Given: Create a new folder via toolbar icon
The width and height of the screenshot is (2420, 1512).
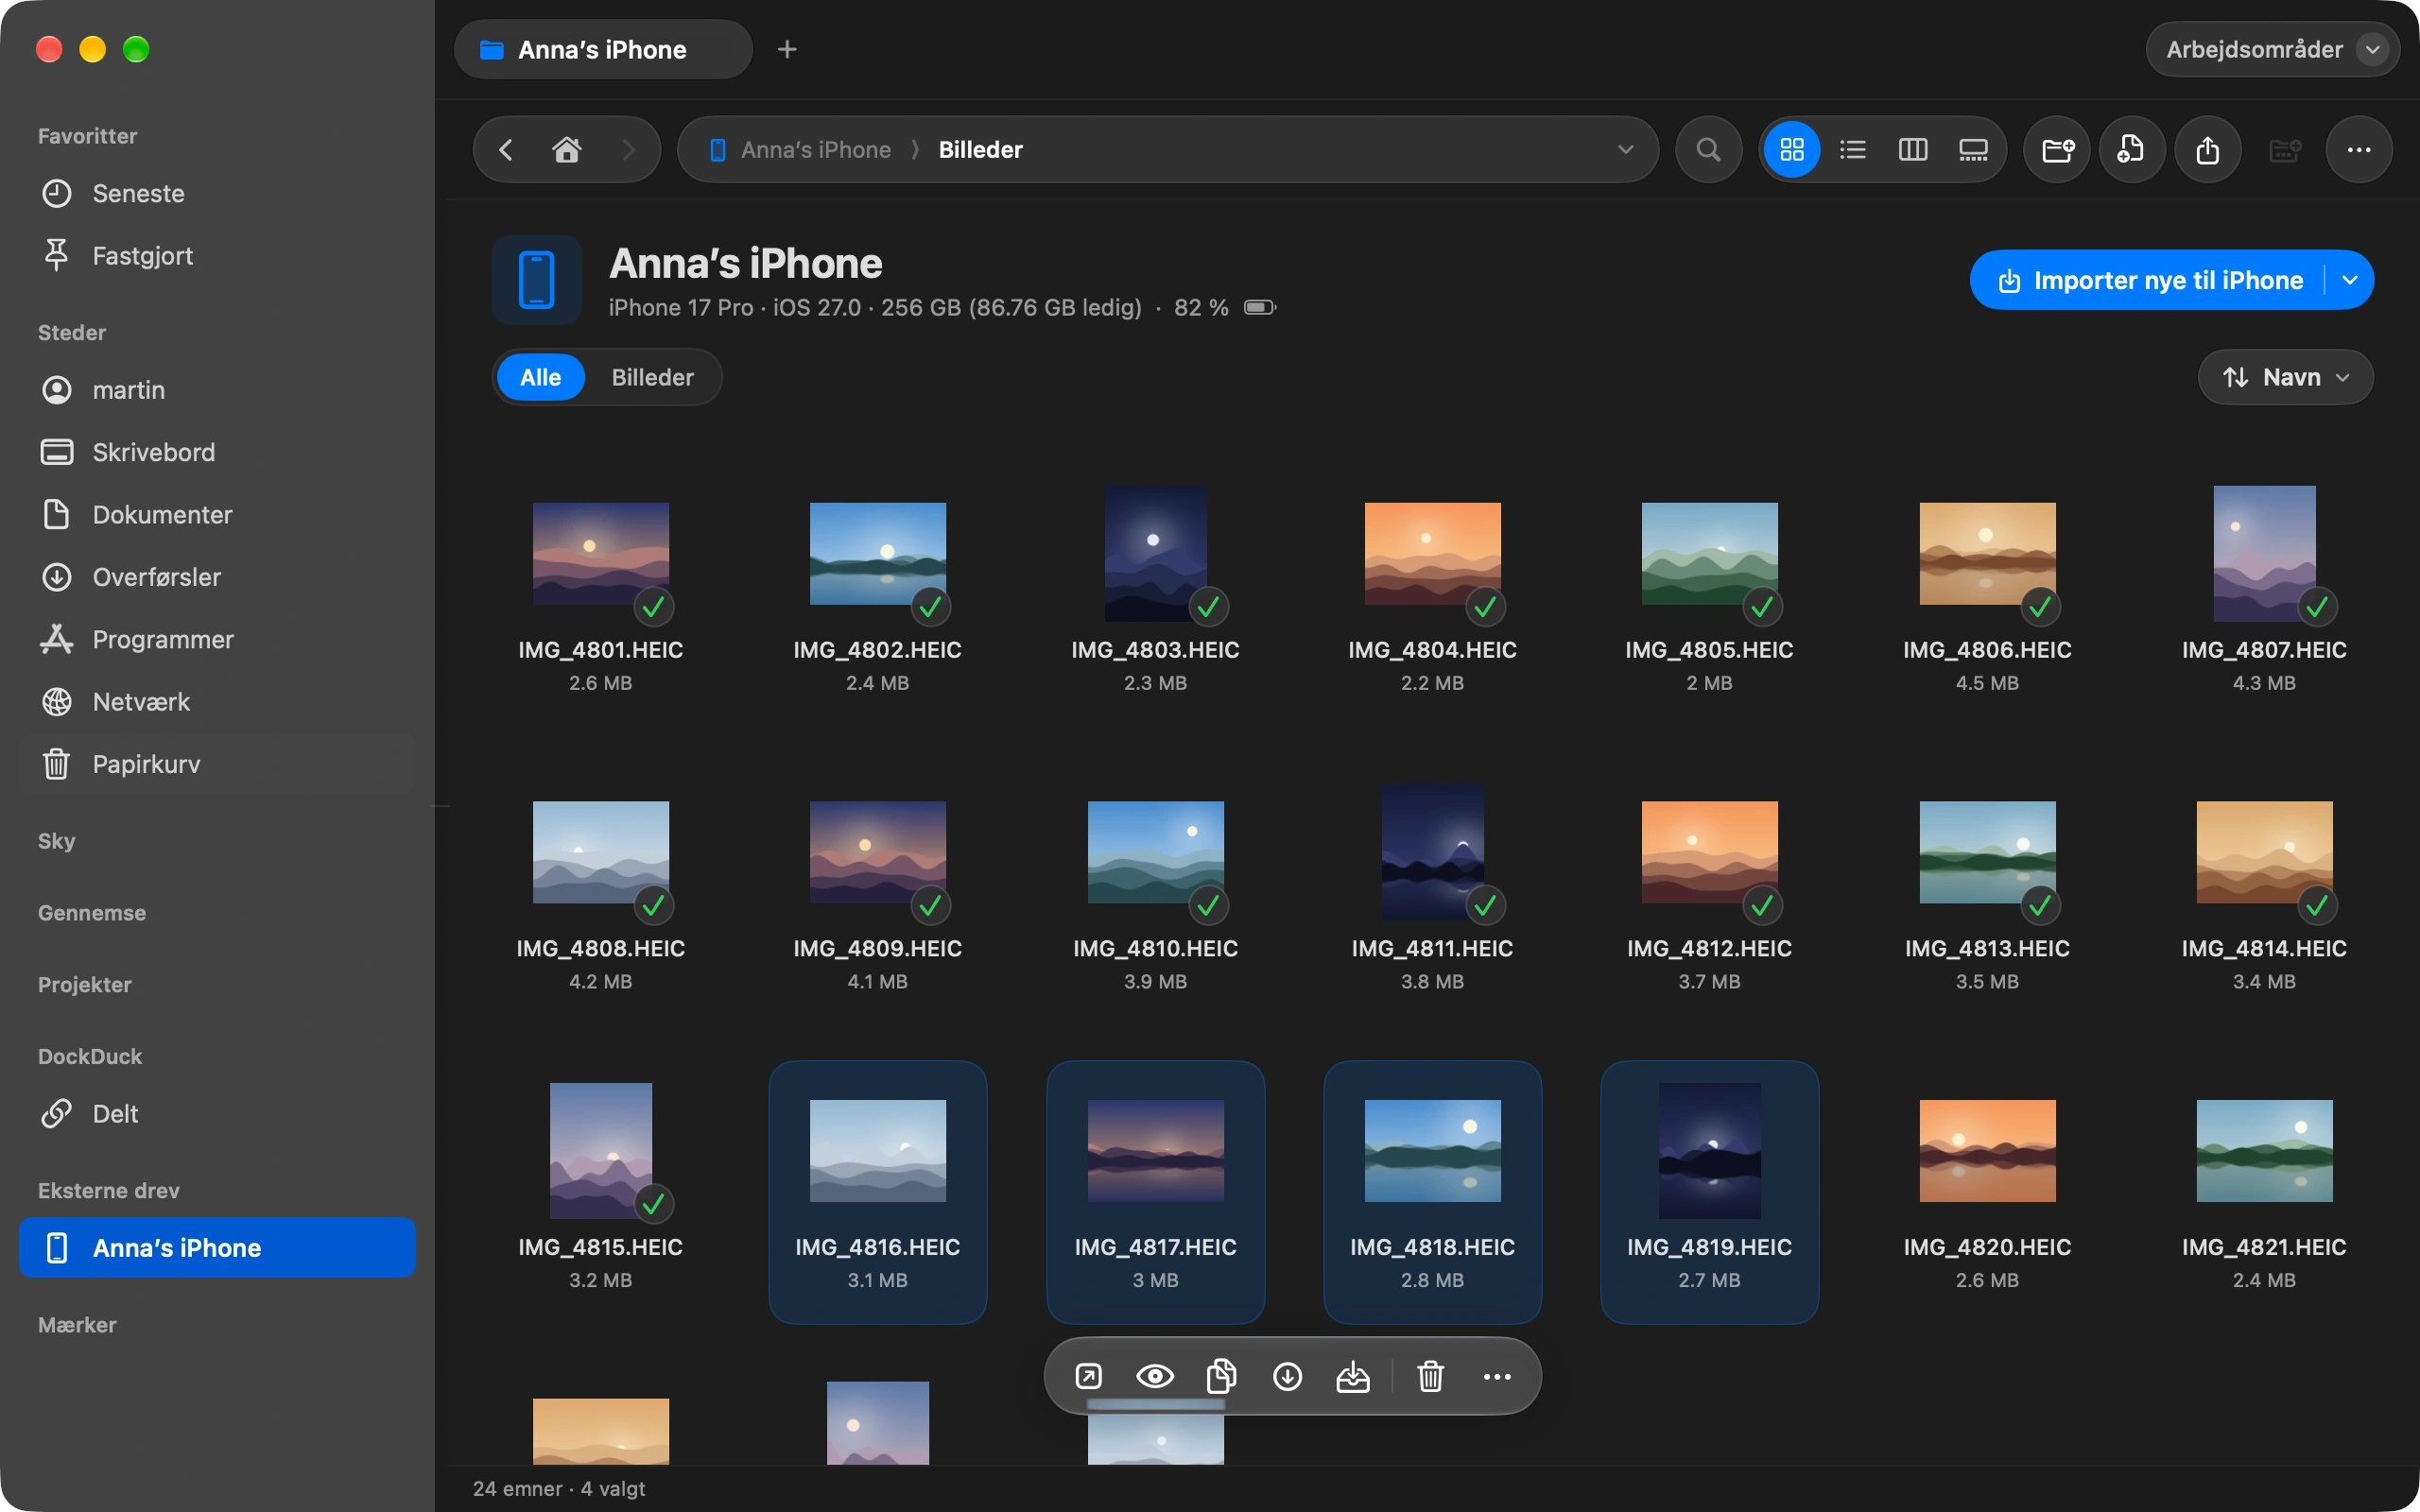Looking at the screenshot, I should tap(2056, 150).
